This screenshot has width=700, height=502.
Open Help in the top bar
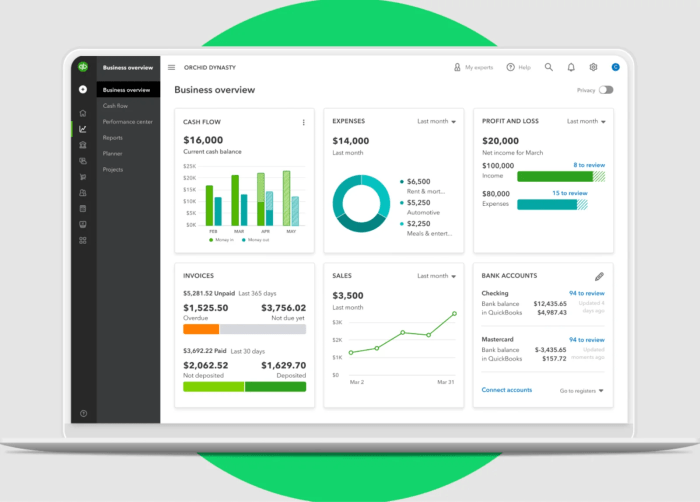click(x=519, y=67)
